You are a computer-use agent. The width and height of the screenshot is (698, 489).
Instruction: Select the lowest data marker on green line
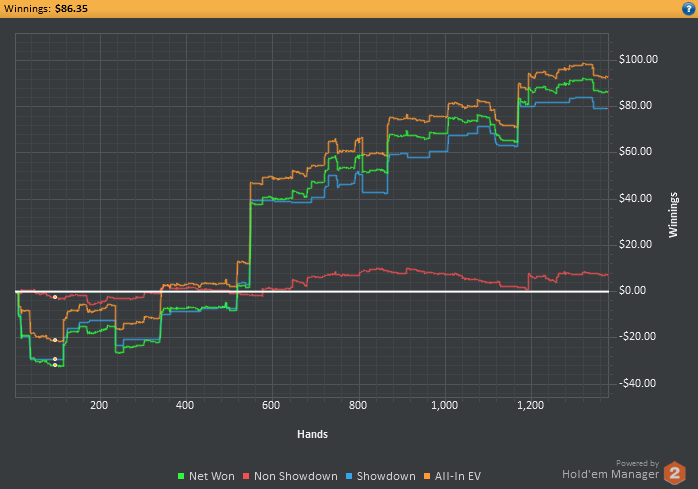[55, 365]
